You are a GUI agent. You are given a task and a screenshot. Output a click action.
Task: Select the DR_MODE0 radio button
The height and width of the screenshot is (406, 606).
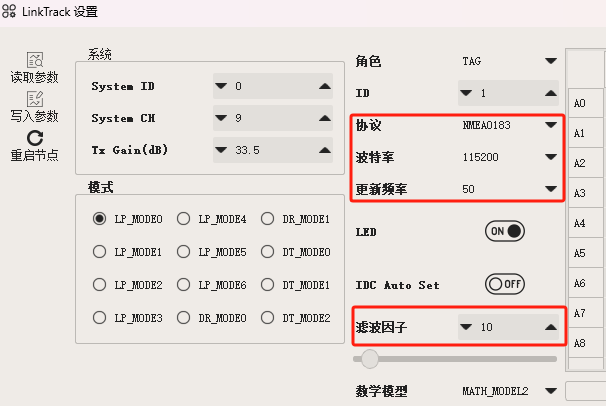[183, 318]
